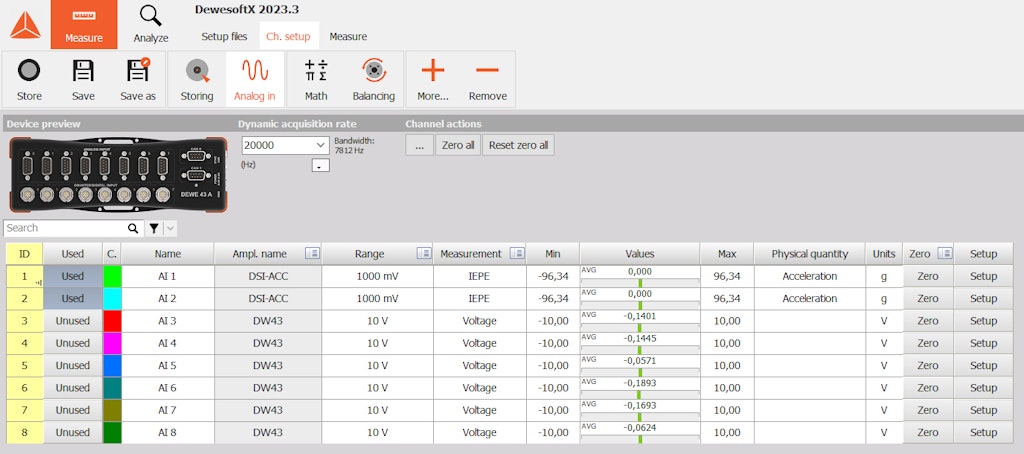Toggle AI 2 Used button

[72, 299]
